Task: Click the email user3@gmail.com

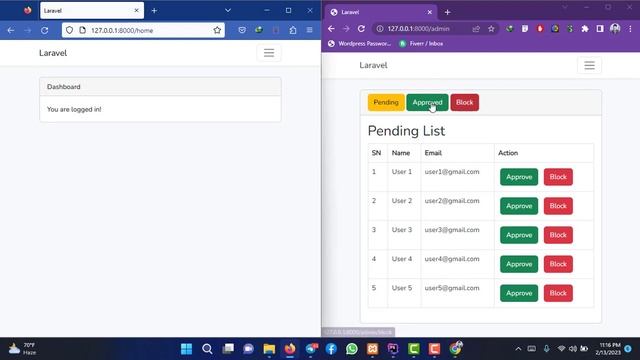Action: (x=452, y=230)
